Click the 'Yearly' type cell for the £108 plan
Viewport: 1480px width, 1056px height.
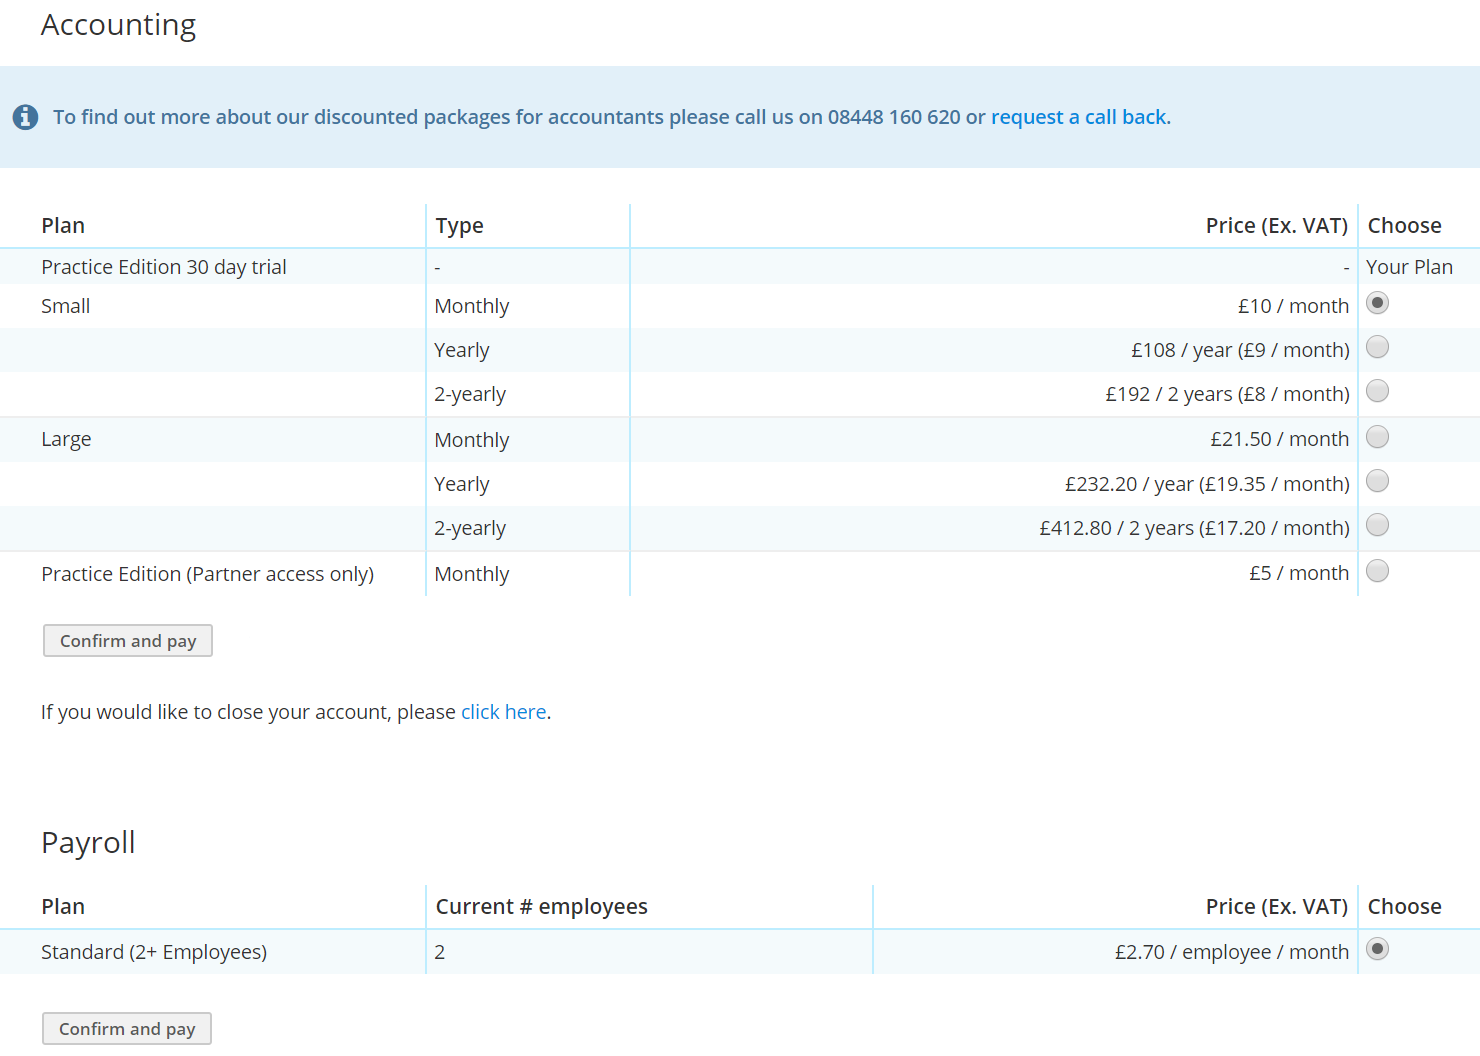pos(462,350)
